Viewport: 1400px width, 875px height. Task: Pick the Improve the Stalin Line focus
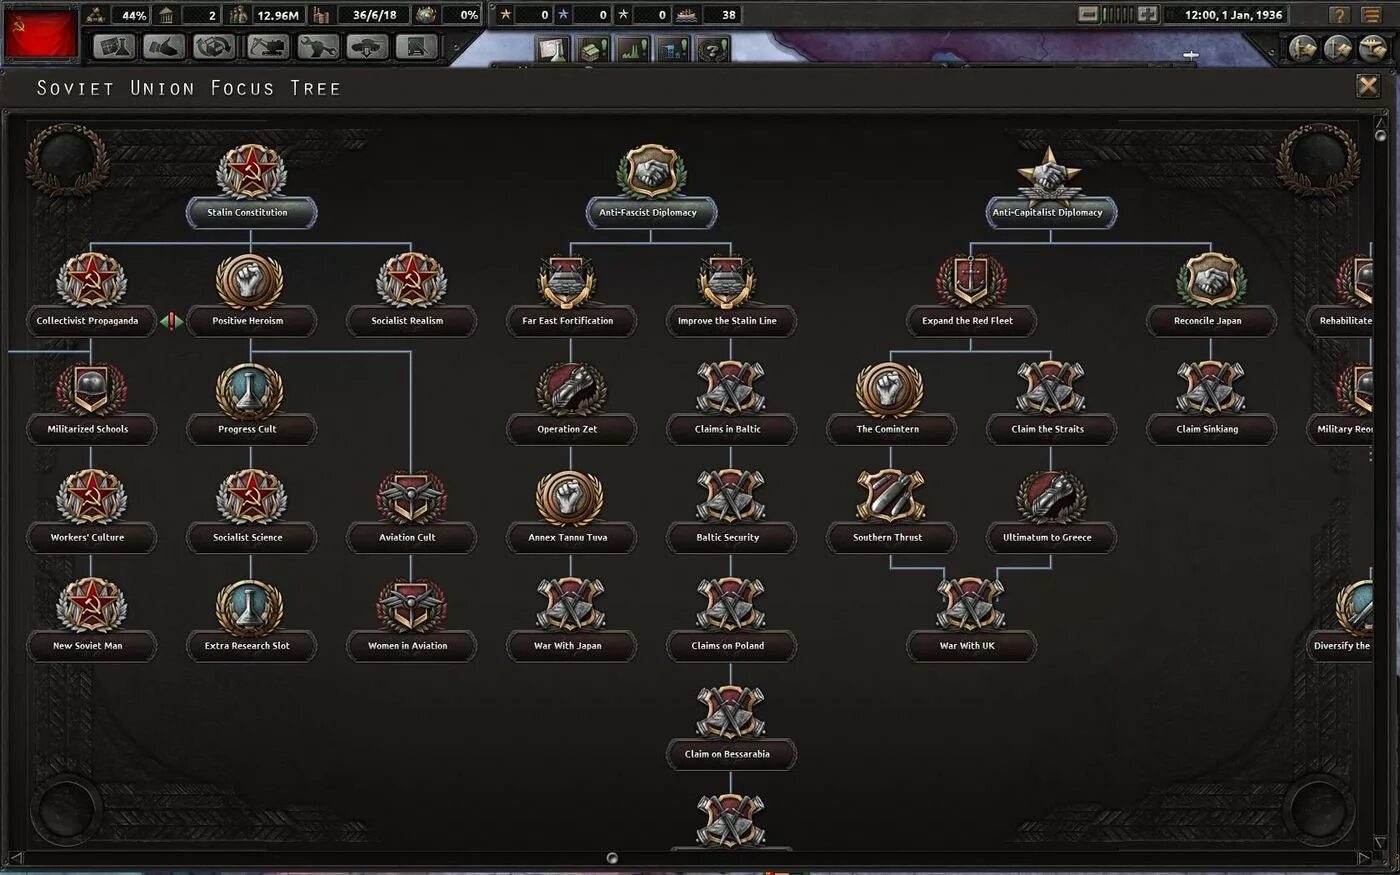pyautogui.click(x=731, y=295)
